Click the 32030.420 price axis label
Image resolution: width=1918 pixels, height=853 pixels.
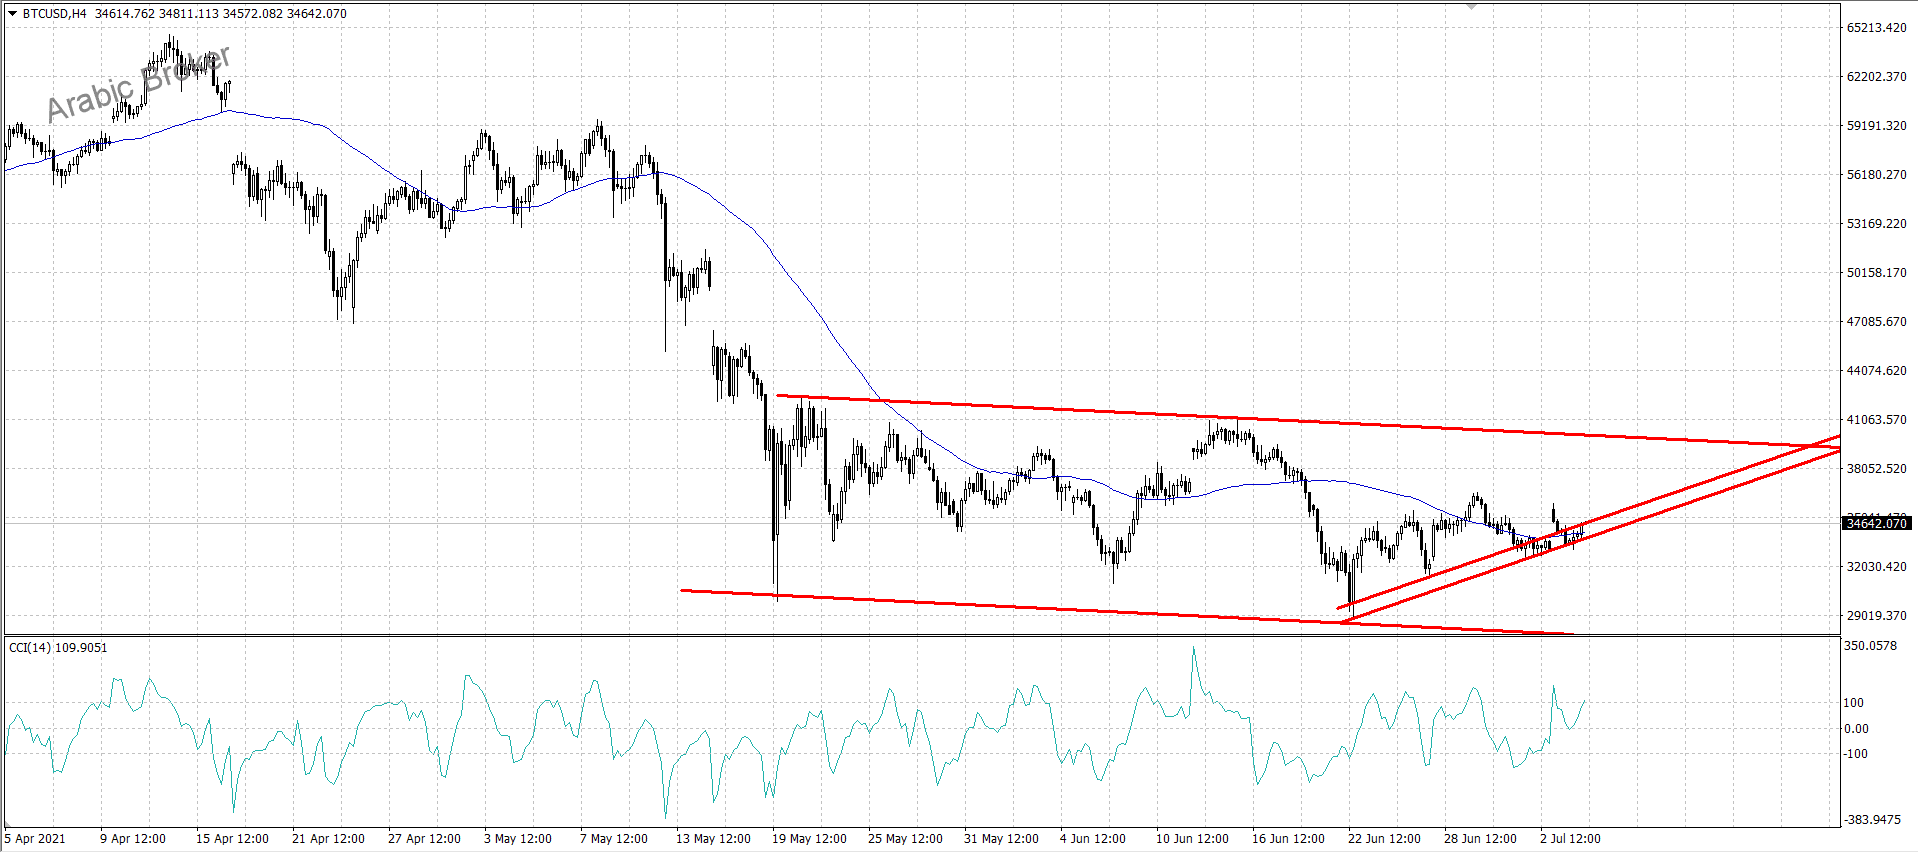[x=1876, y=567]
